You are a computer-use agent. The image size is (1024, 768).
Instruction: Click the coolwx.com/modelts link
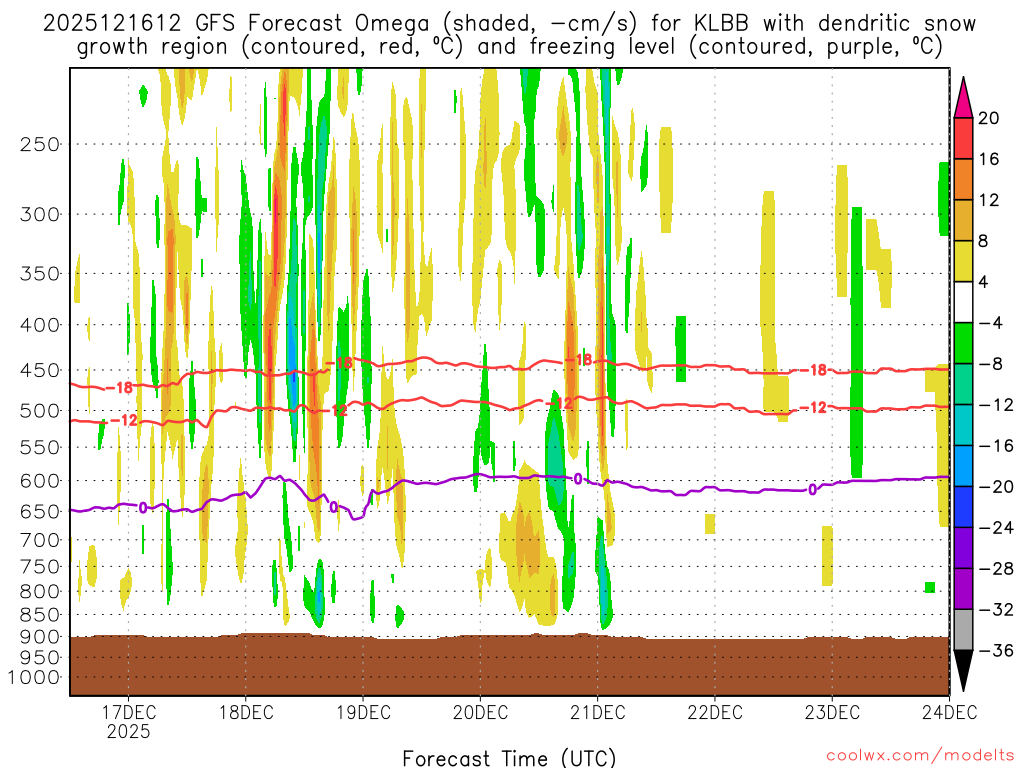[920, 756]
